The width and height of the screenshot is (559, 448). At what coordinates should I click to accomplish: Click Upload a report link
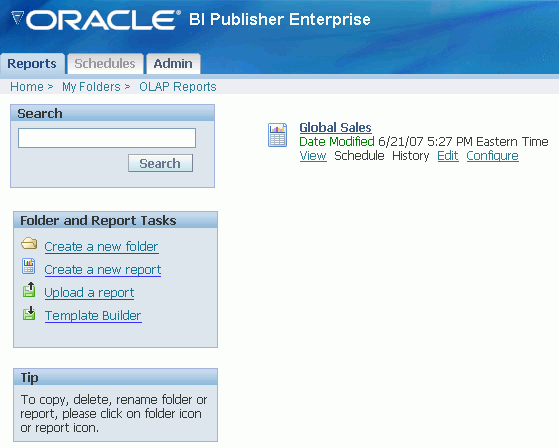(89, 293)
